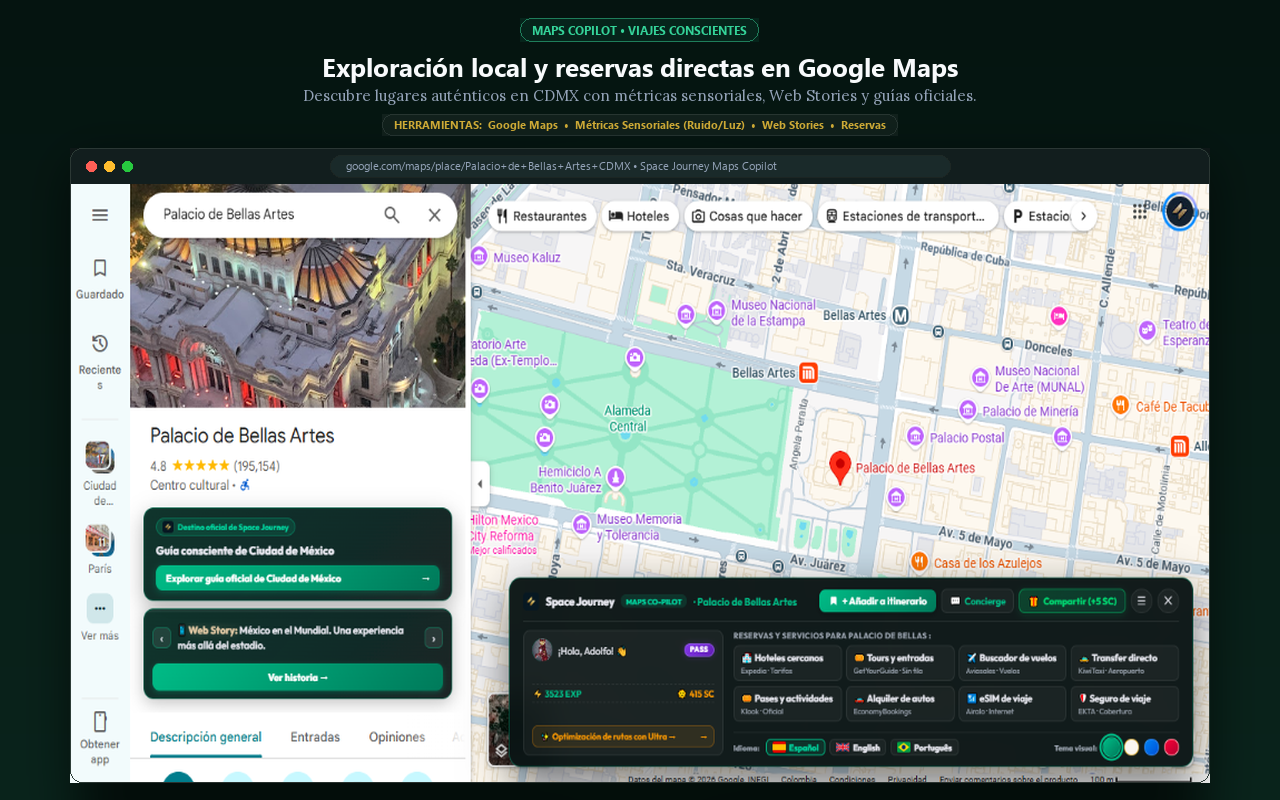Click the Obtener app phone icon
This screenshot has width=1280, height=800.
[x=100, y=722]
